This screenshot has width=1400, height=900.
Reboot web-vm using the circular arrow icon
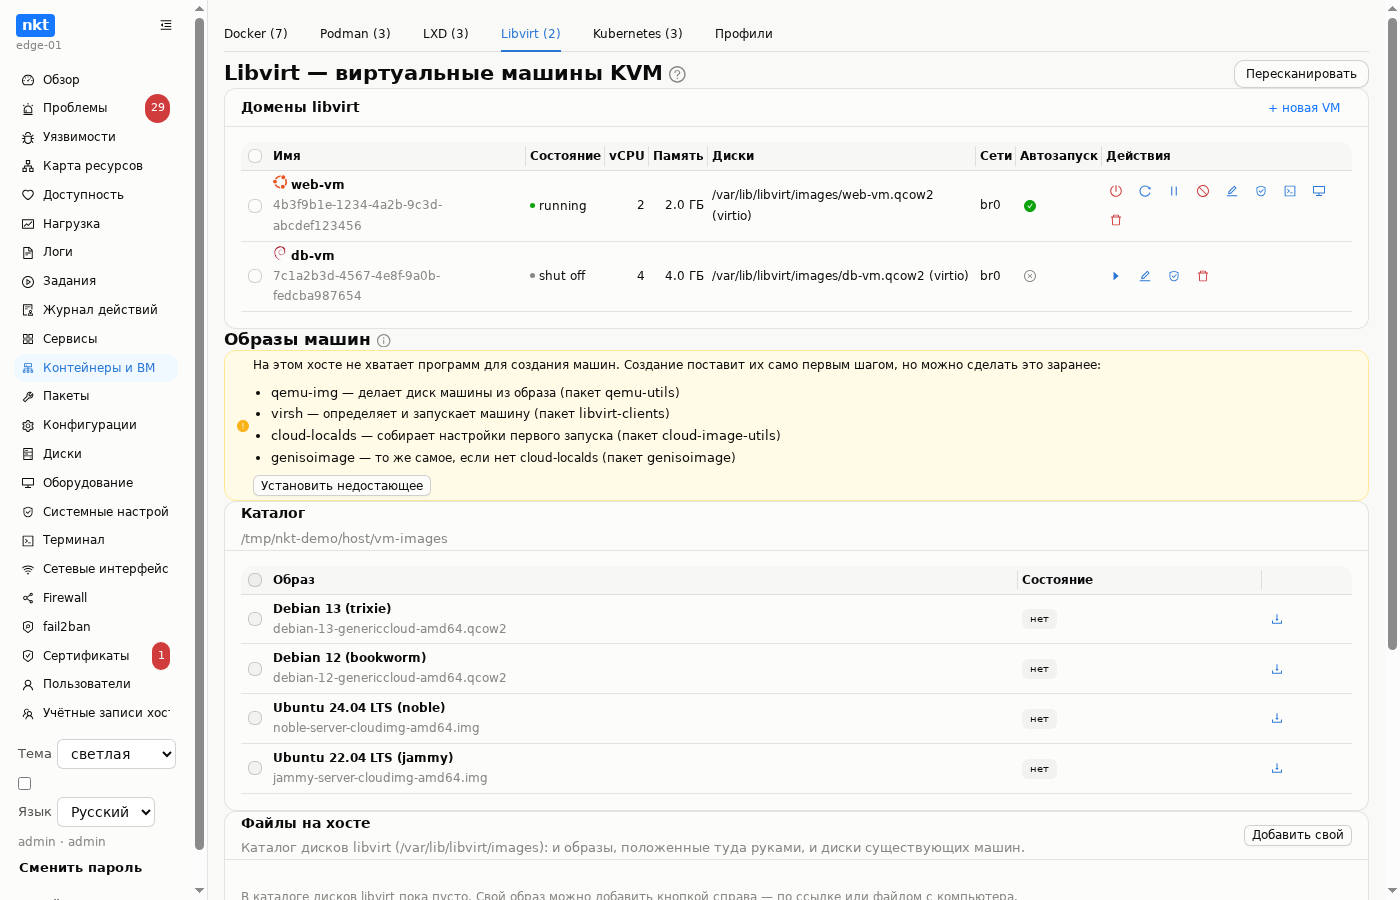[x=1145, y=191]
